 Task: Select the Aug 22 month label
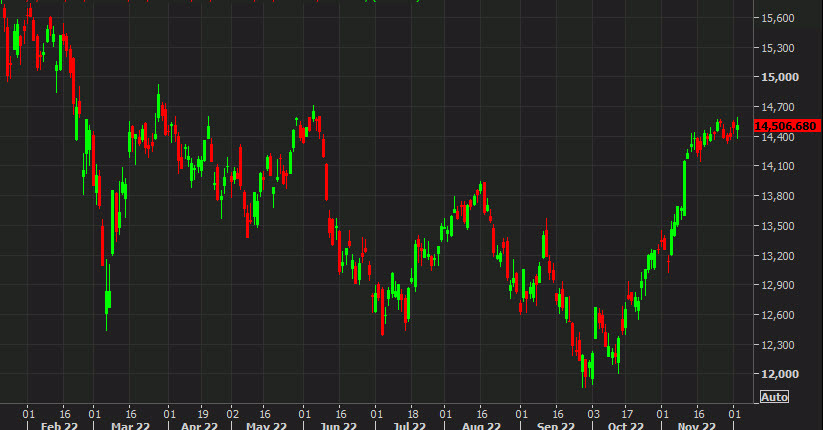[481, 425]
